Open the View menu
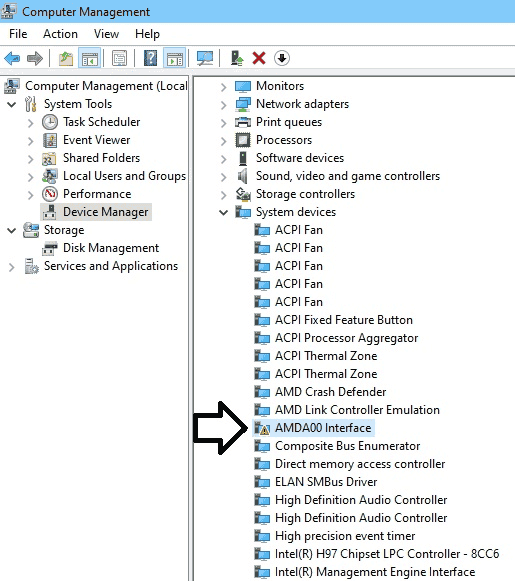The width and height of the screenshot is (515, 581). click(106, 34)
